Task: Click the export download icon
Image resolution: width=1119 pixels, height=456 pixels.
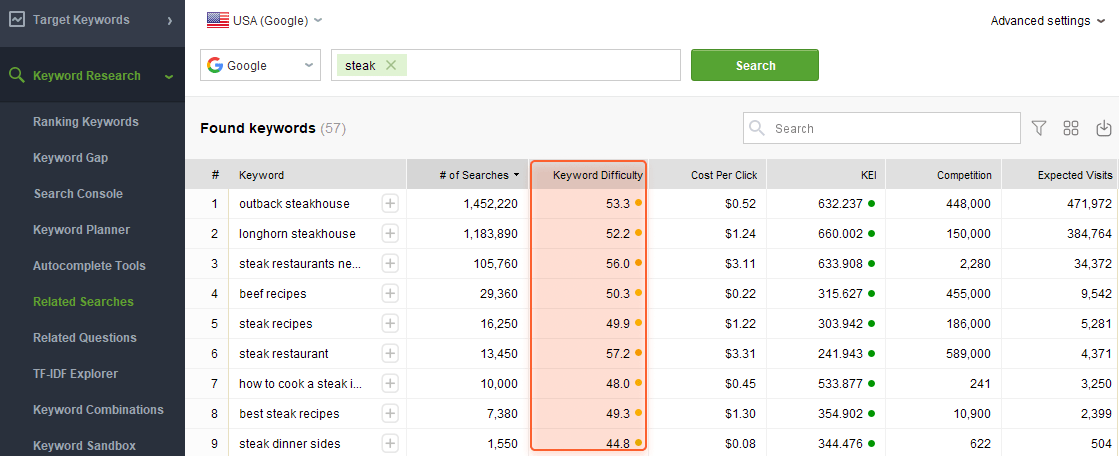Action: 1104,128
